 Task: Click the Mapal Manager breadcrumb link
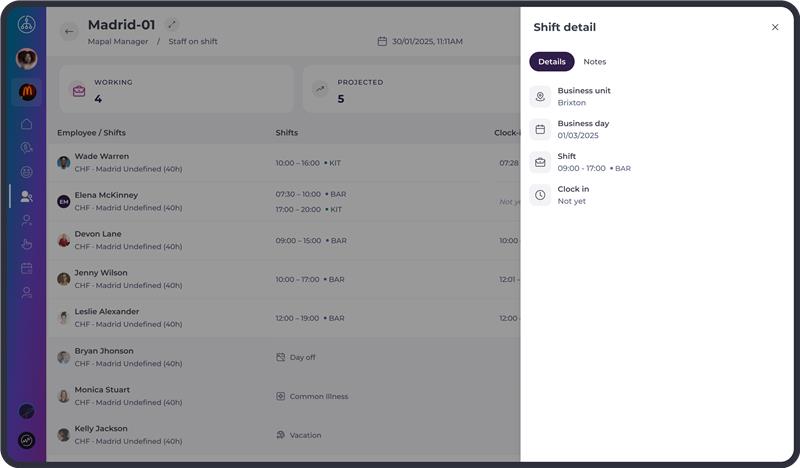(118, 42)
